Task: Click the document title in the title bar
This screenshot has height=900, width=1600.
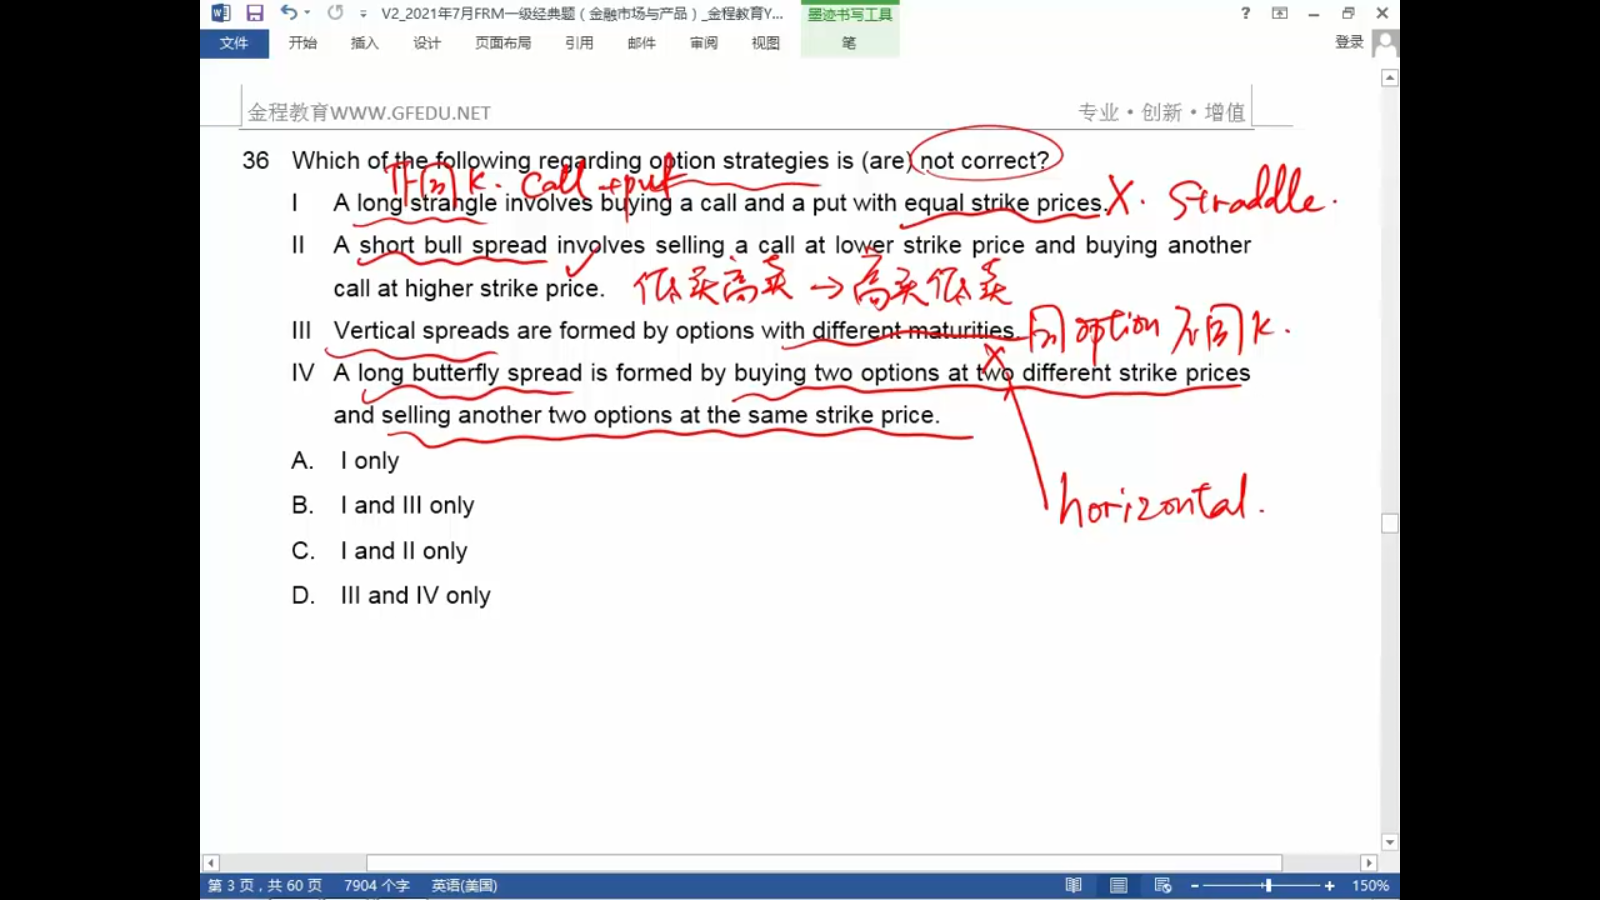Action: [582, 14]
